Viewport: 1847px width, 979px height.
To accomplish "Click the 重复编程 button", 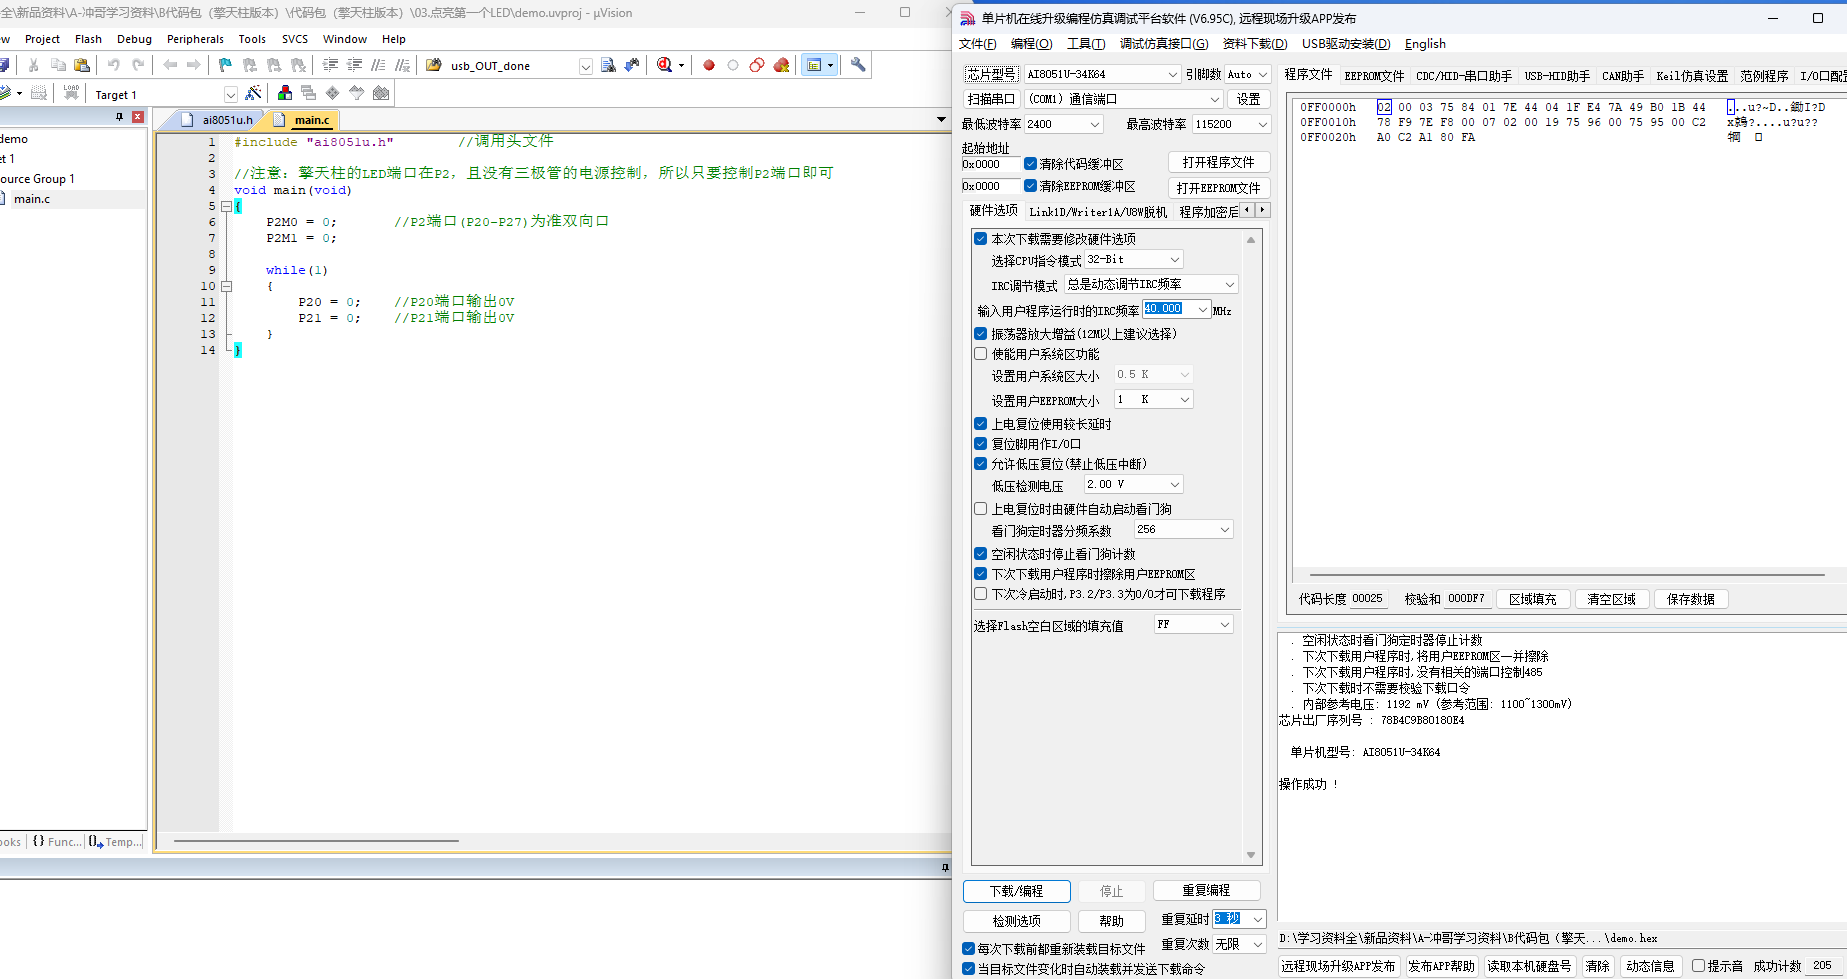I will pos(1206,890).
